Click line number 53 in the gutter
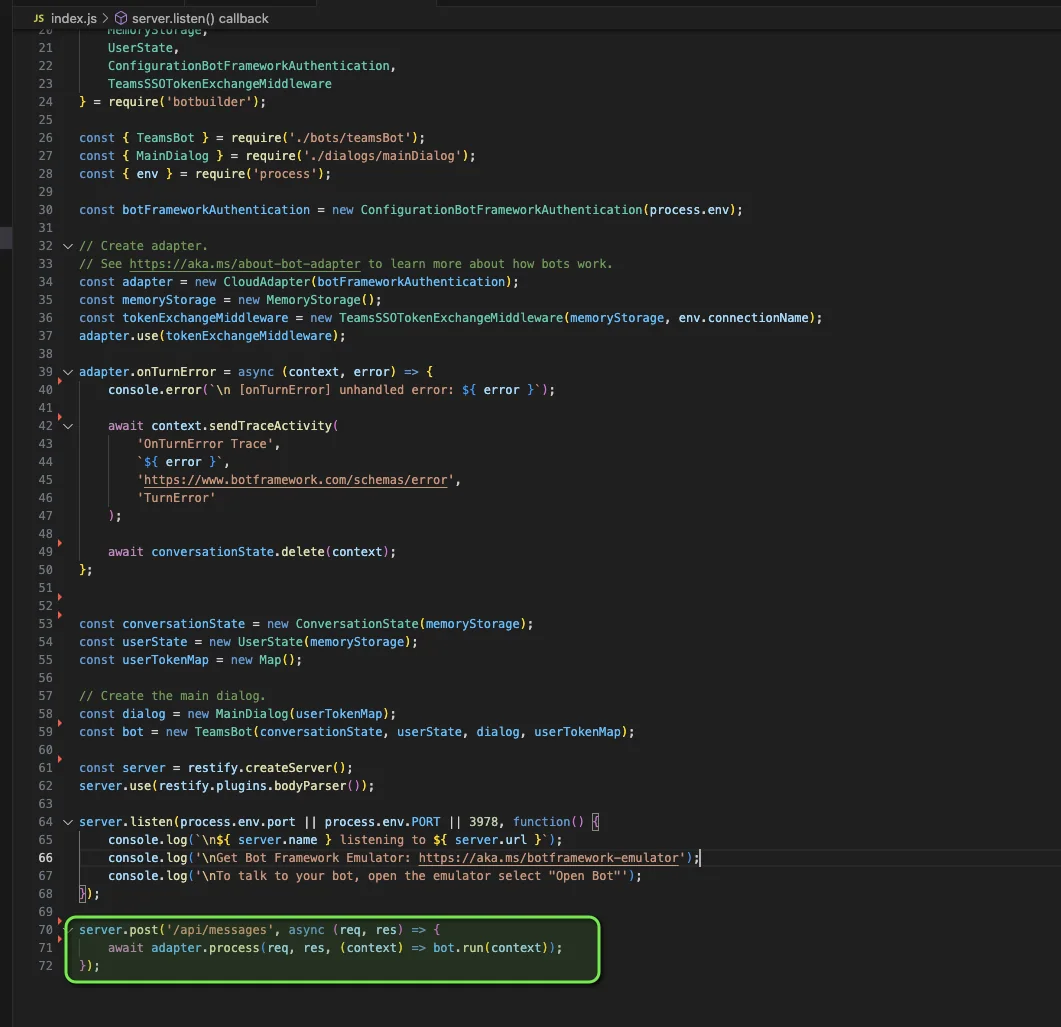The image size is (1061, 1027). [x=45, y=624]
